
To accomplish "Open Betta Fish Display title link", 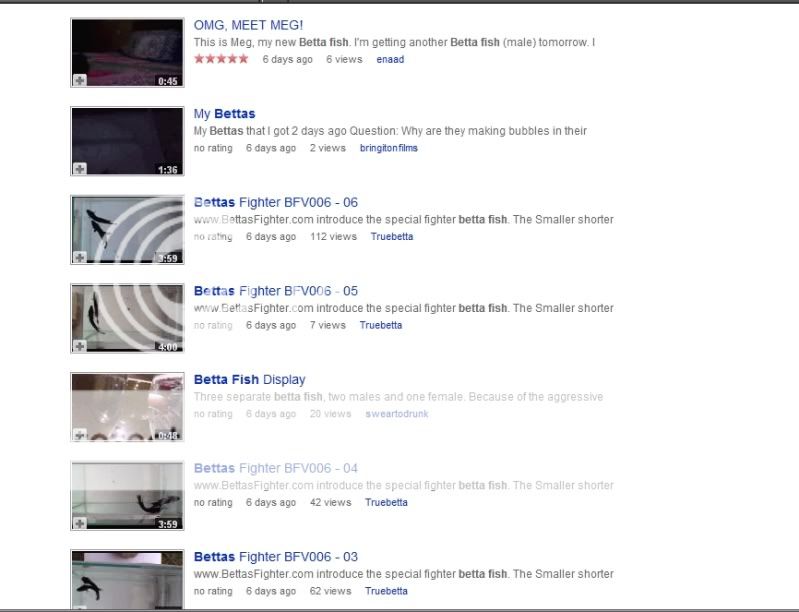I will [250, 380].
